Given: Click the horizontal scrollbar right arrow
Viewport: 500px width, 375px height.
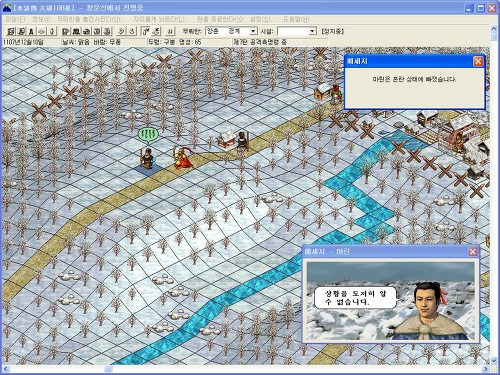Looking at the screenshot, I should click(486, 369).
